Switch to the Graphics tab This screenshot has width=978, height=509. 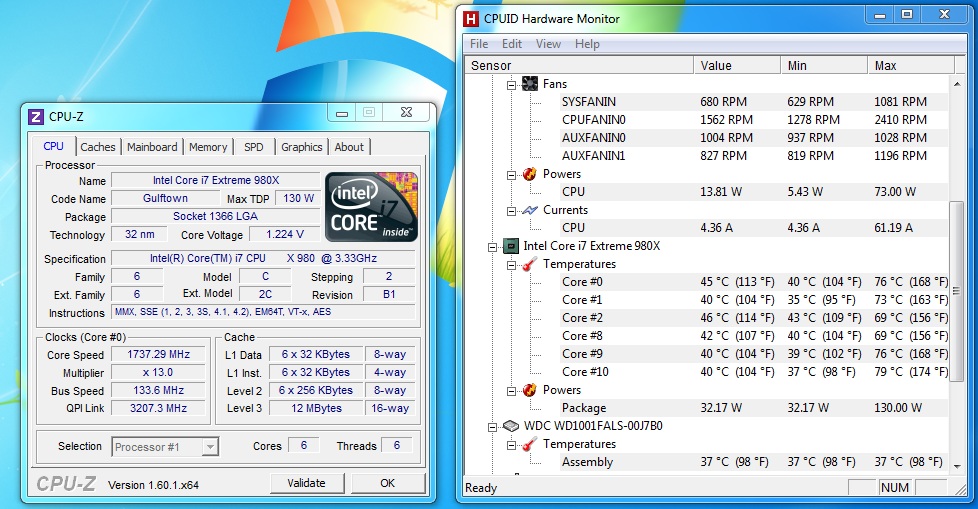(x=301, y=147)
